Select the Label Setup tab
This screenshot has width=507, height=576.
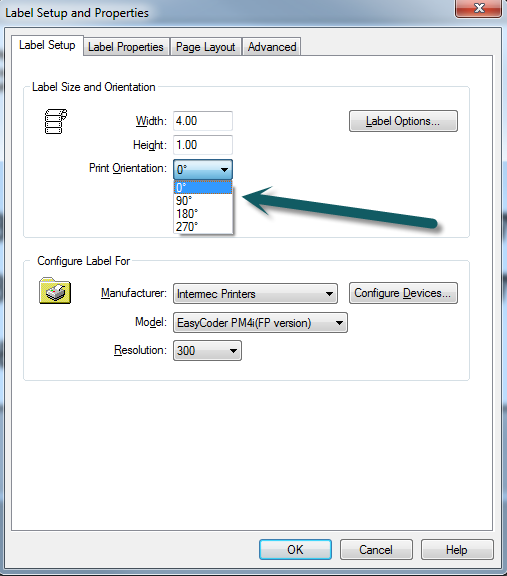tap(47, 45)
